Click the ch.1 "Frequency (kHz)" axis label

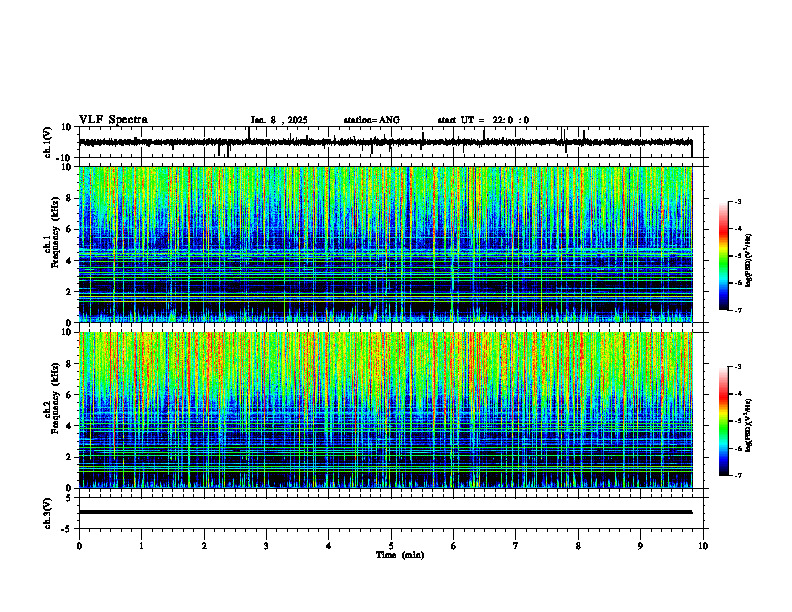click(55, 232)
